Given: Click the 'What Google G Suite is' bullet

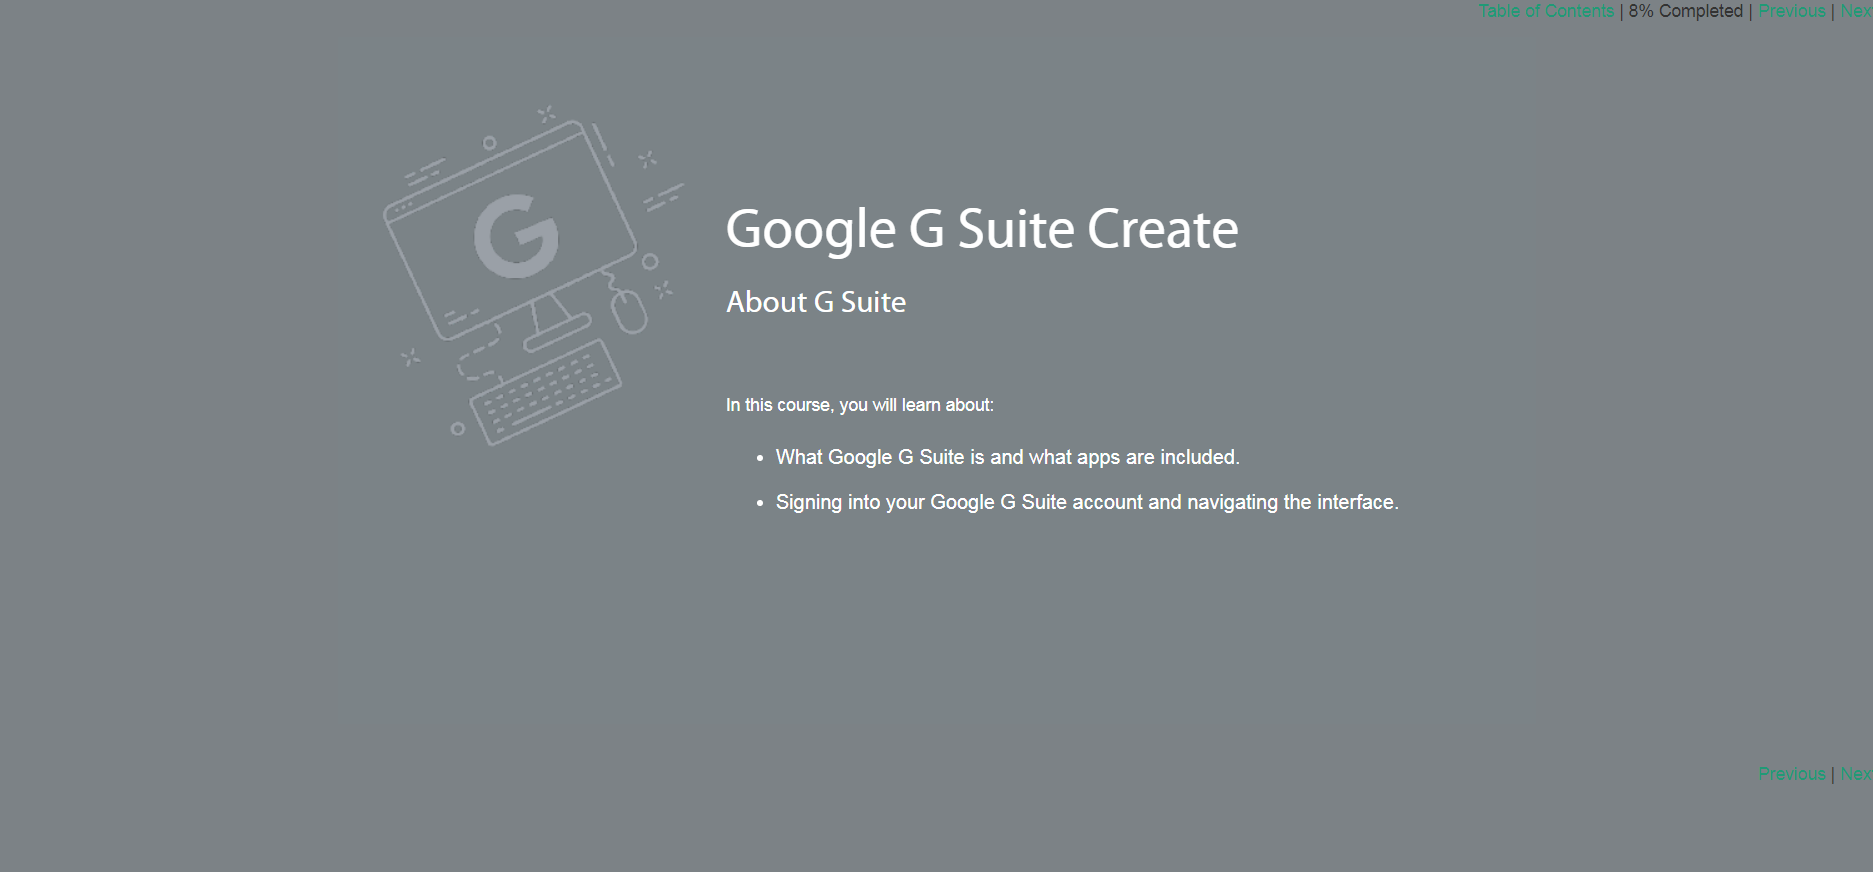Looking at the screenshot, I should 1008,457.
